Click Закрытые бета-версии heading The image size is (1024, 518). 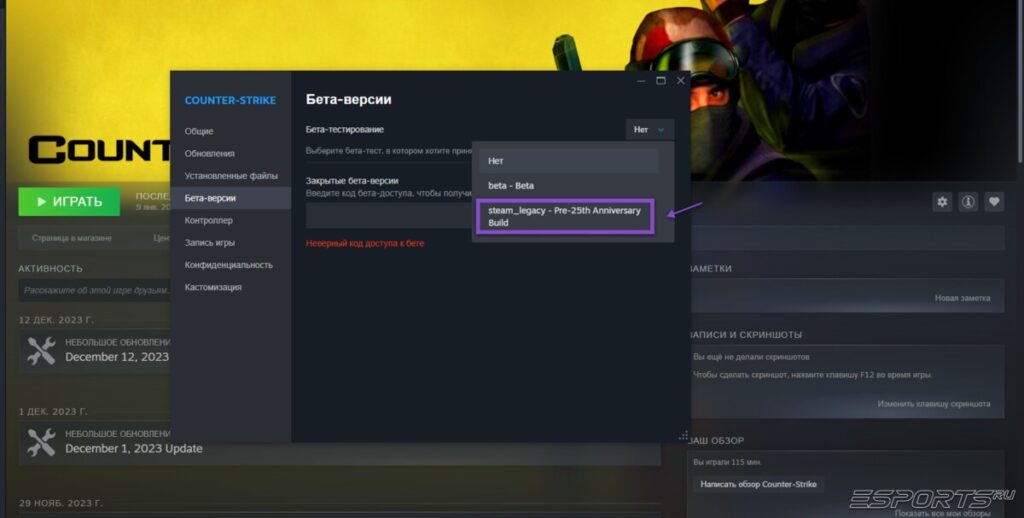(352, 180)
